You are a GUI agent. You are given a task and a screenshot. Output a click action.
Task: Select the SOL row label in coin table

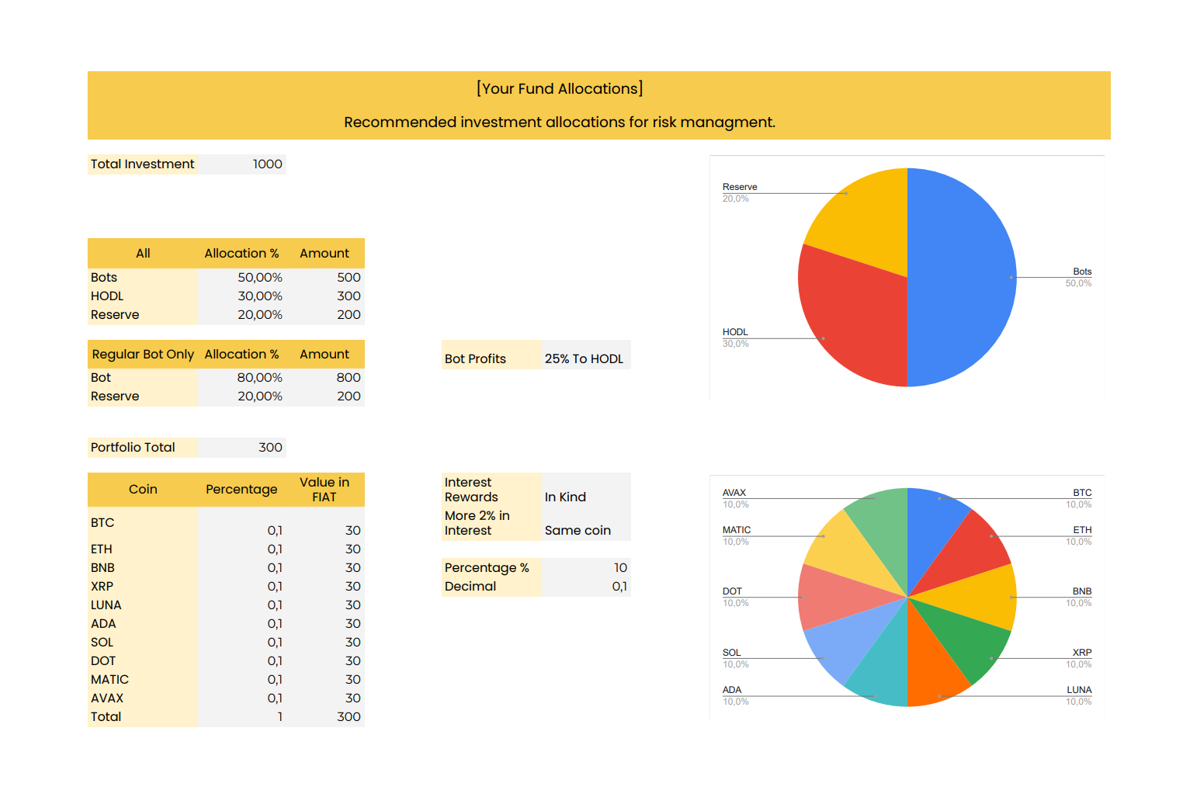(142, 642)
